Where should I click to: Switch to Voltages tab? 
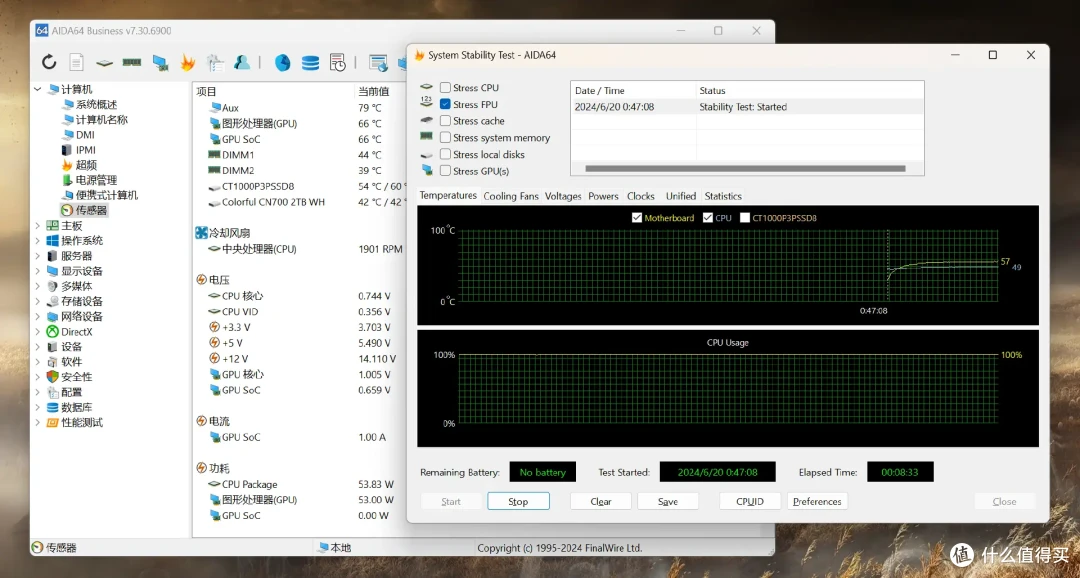(563, 196)
